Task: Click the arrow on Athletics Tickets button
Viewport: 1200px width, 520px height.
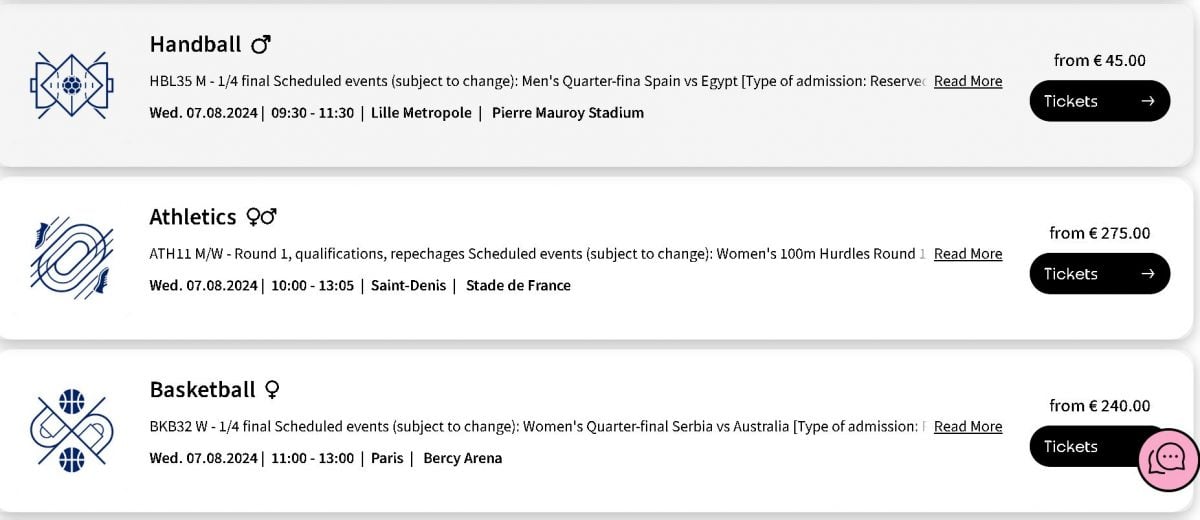Action: click(1147, 274)
